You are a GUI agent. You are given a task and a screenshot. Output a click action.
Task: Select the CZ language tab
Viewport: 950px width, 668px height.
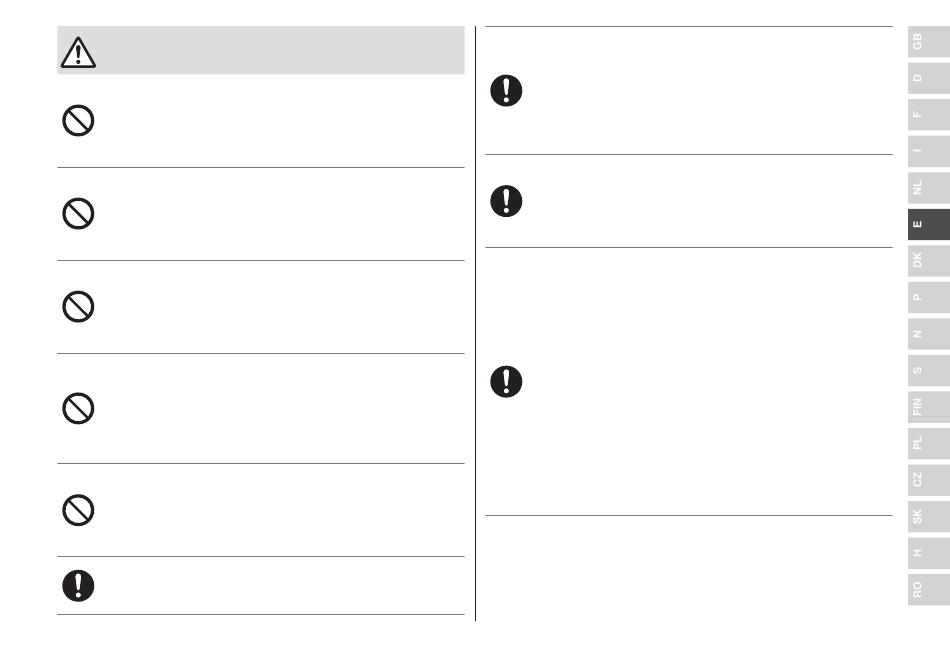pos(929,480)
